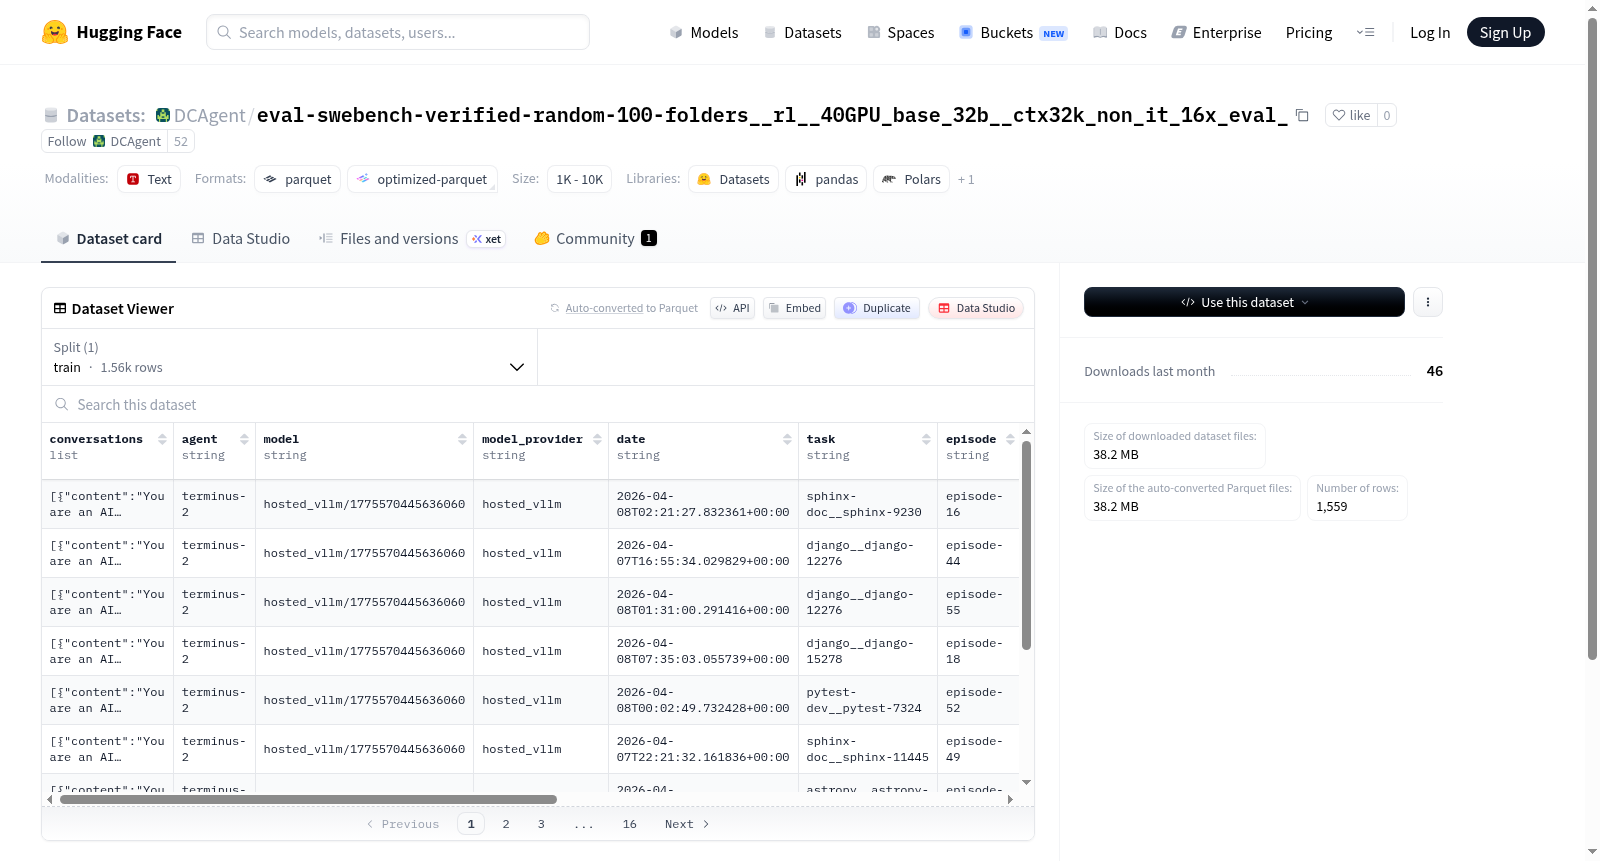Select the pandas library tag
Image resolution: width=1600 pixels, height=861 pixels.
point(826,179)
